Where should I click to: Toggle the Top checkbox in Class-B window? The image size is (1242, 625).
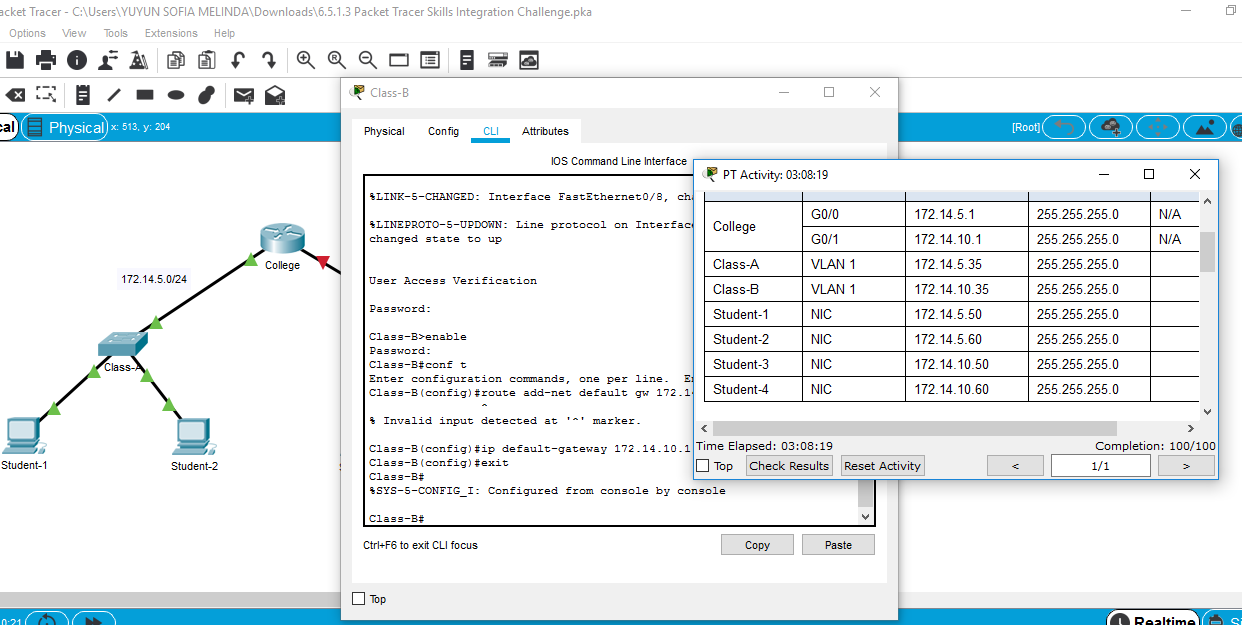[x=359, y=599]
